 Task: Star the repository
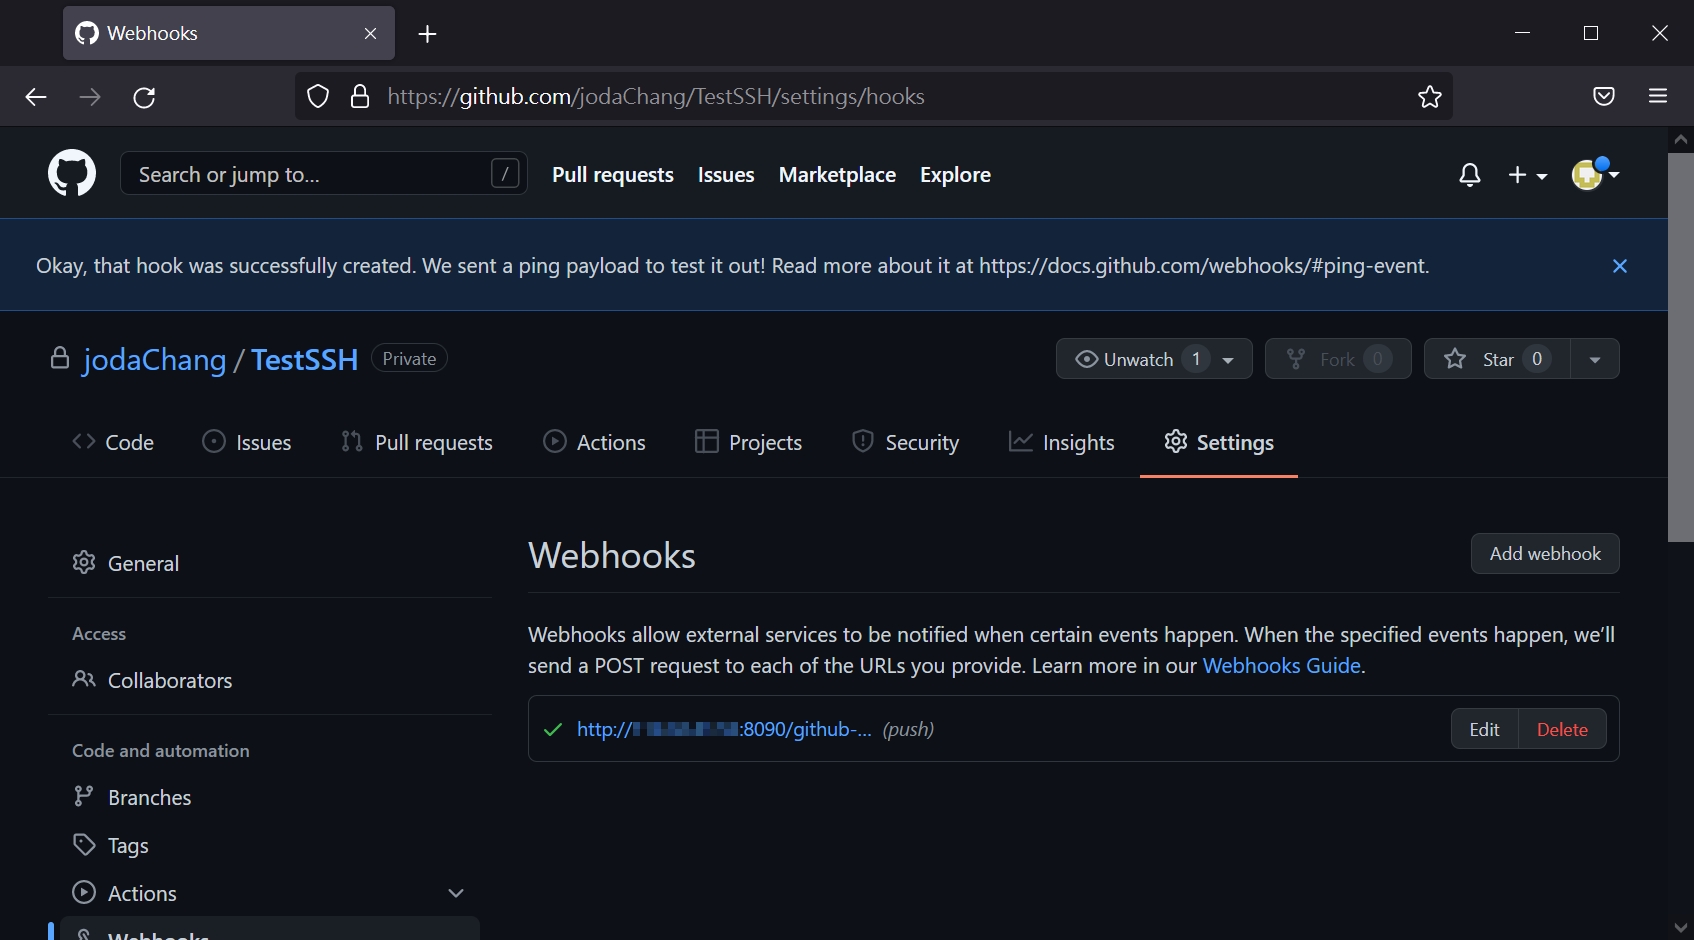coord(1497,359)
